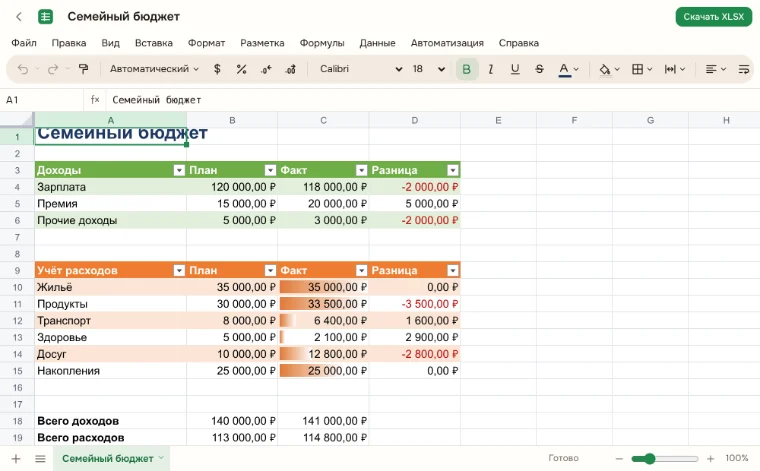Viewport: 760px width, 471px height.
Task: Activate the format painter tool
Action: tap(83, 69)
